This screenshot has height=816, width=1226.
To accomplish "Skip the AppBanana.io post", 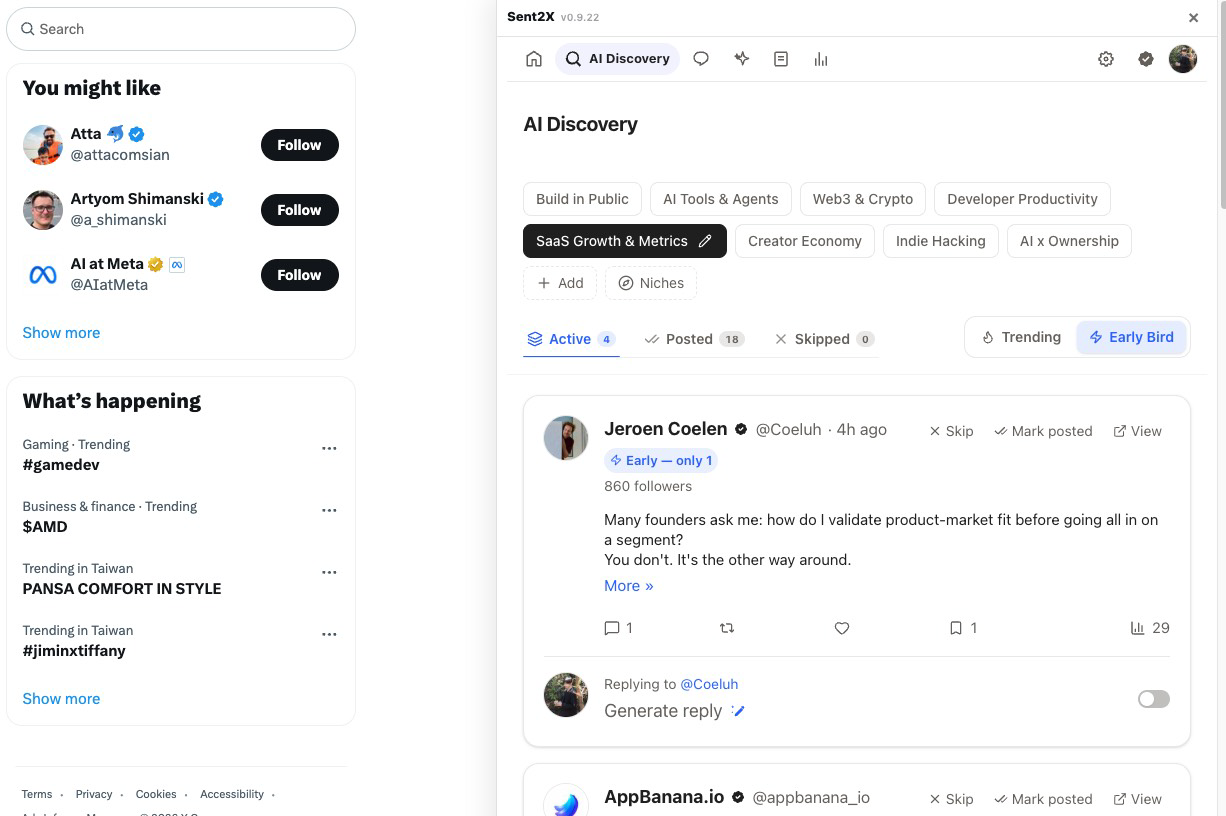I will pos(951,799).
